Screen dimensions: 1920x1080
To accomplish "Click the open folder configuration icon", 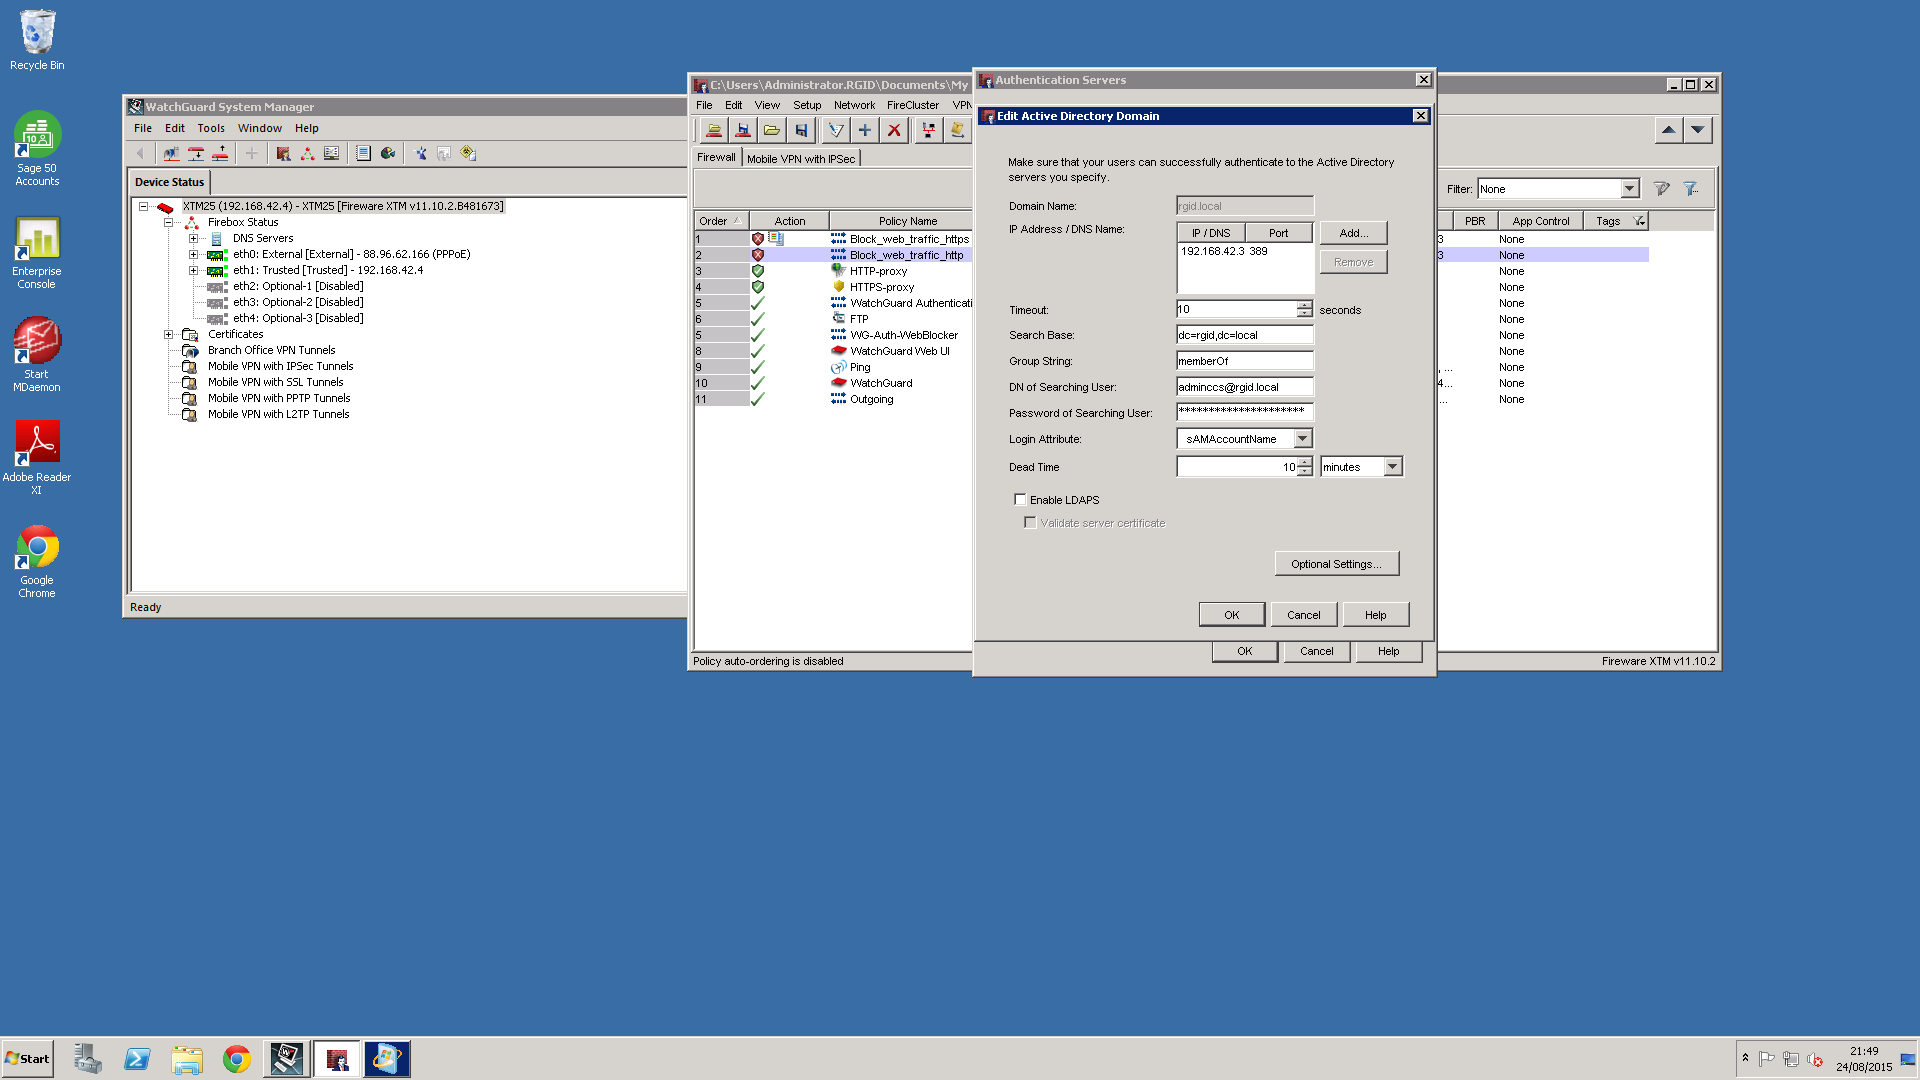I will point(772,130).
